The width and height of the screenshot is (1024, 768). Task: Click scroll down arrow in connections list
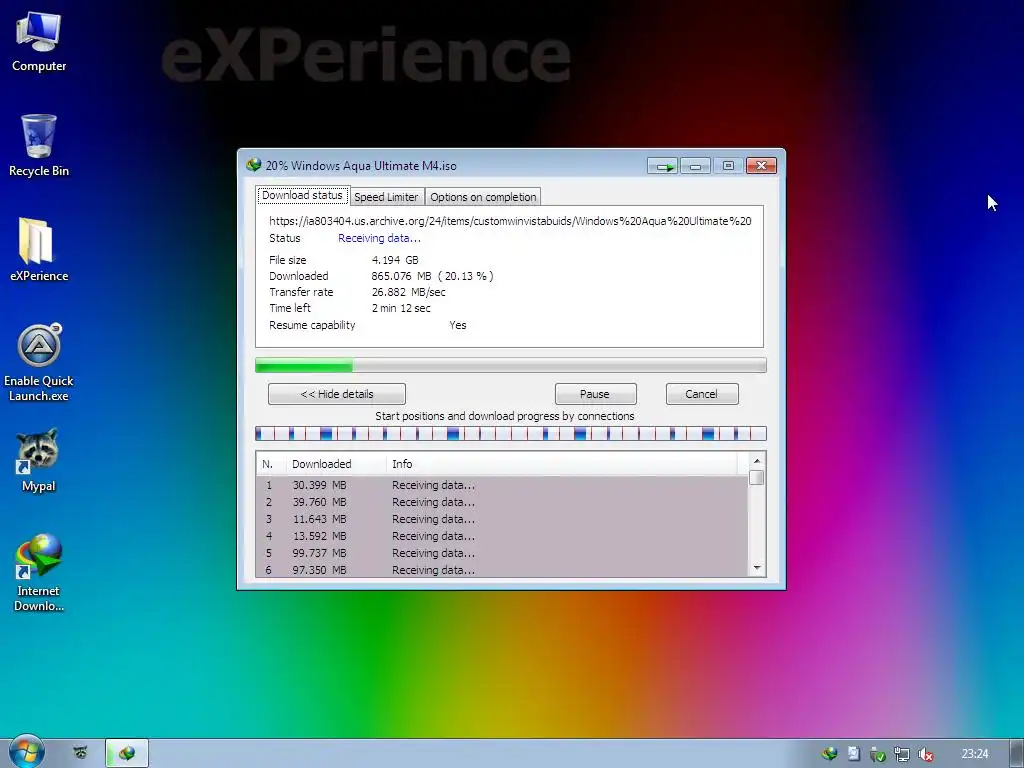coord(757,568)
